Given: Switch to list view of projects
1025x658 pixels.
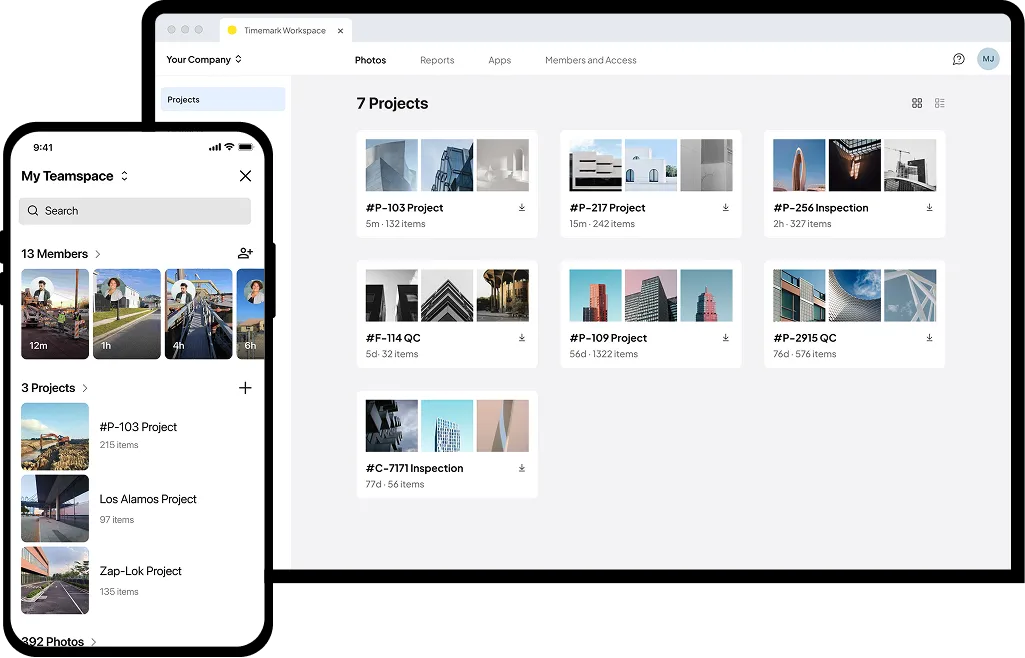Looking at the screenshot, I should click(x=940, y=103).
